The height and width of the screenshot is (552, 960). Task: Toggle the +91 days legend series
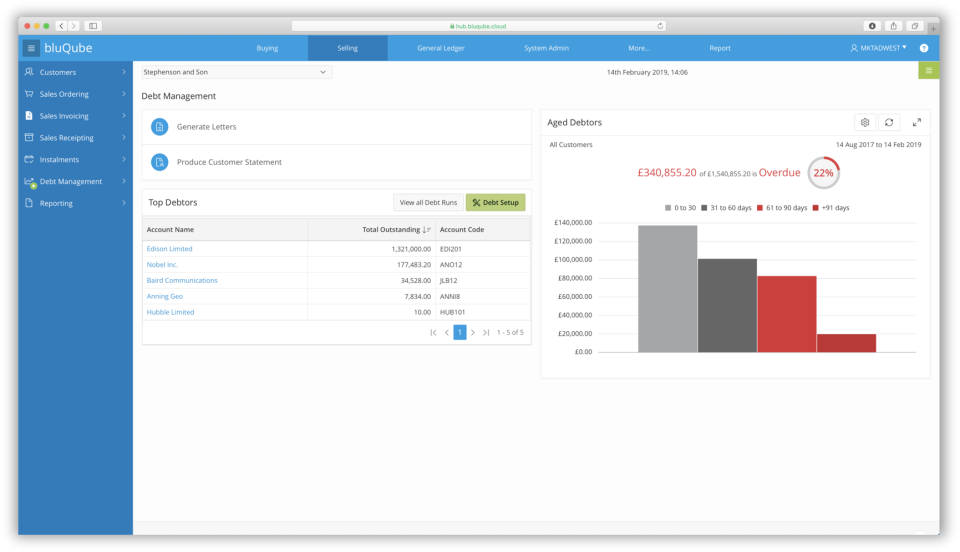(x=831, y=208)
